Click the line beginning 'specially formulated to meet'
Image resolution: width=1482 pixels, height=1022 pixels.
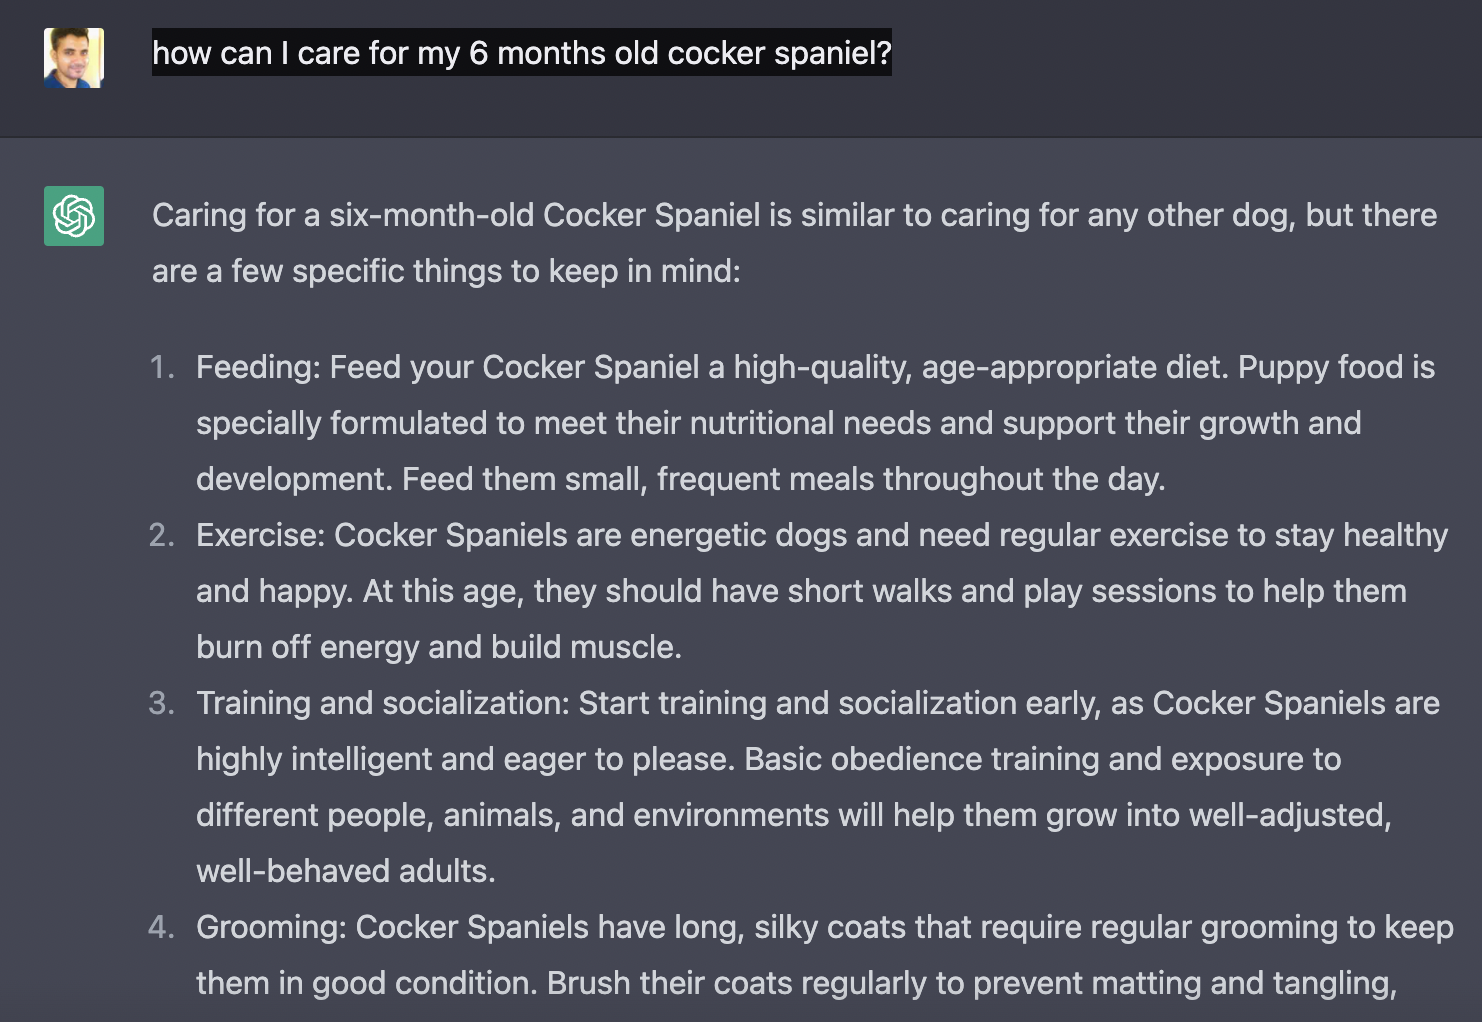tap(778, 423)
